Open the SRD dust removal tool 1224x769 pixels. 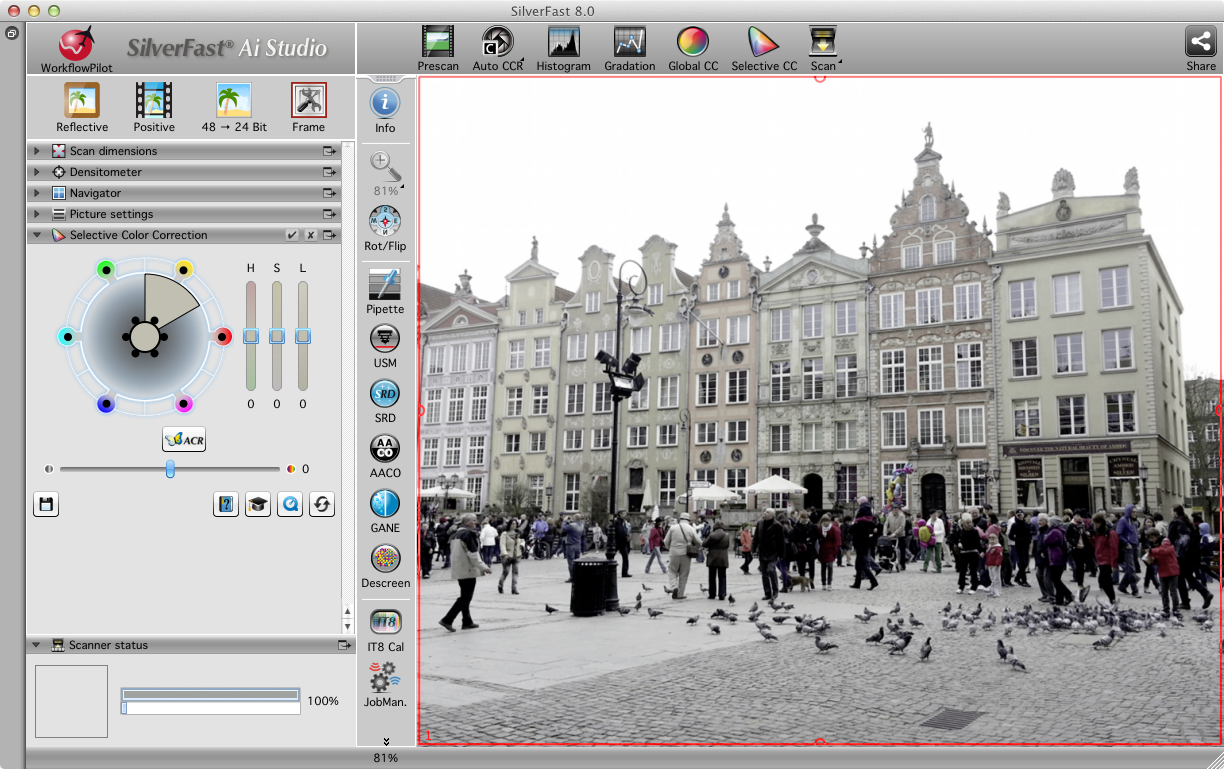click(x=385, y=394)
